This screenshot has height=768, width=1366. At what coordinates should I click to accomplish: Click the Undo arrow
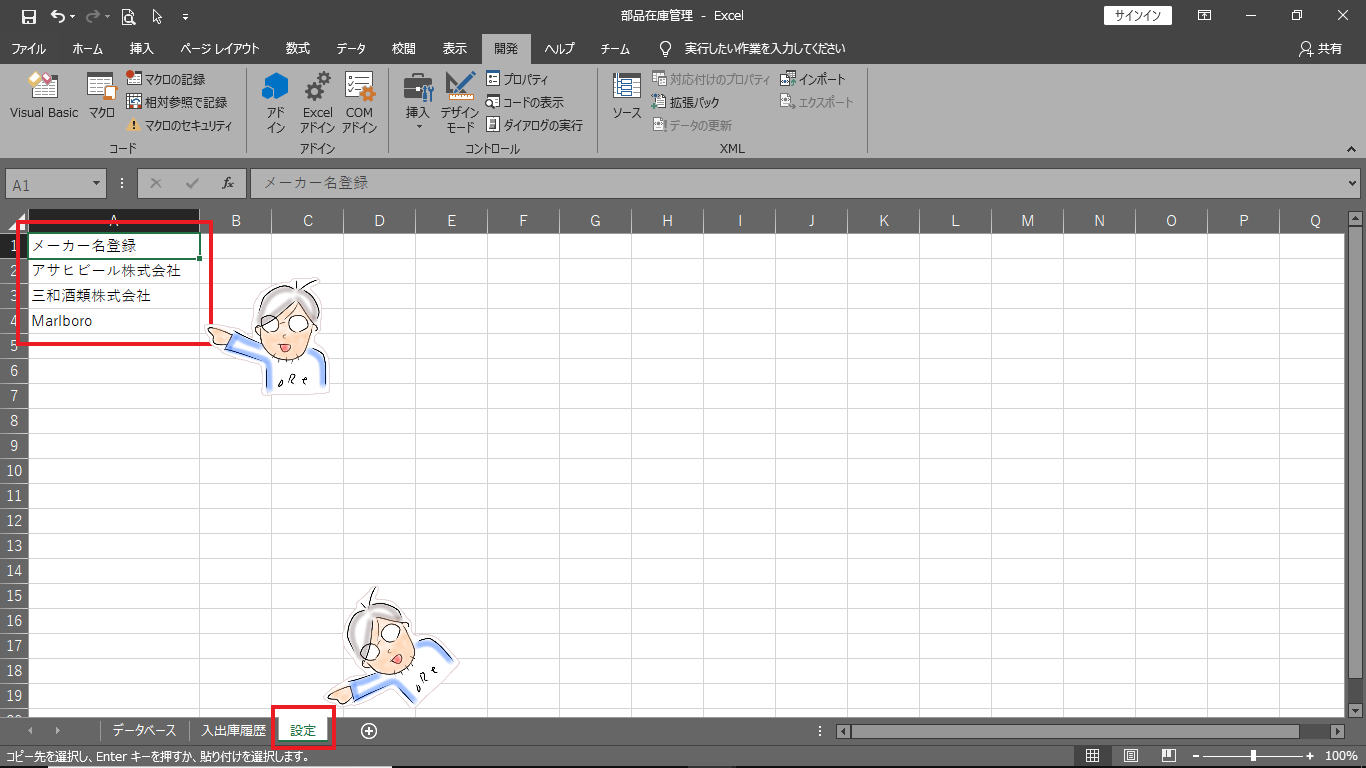[58, 16]
